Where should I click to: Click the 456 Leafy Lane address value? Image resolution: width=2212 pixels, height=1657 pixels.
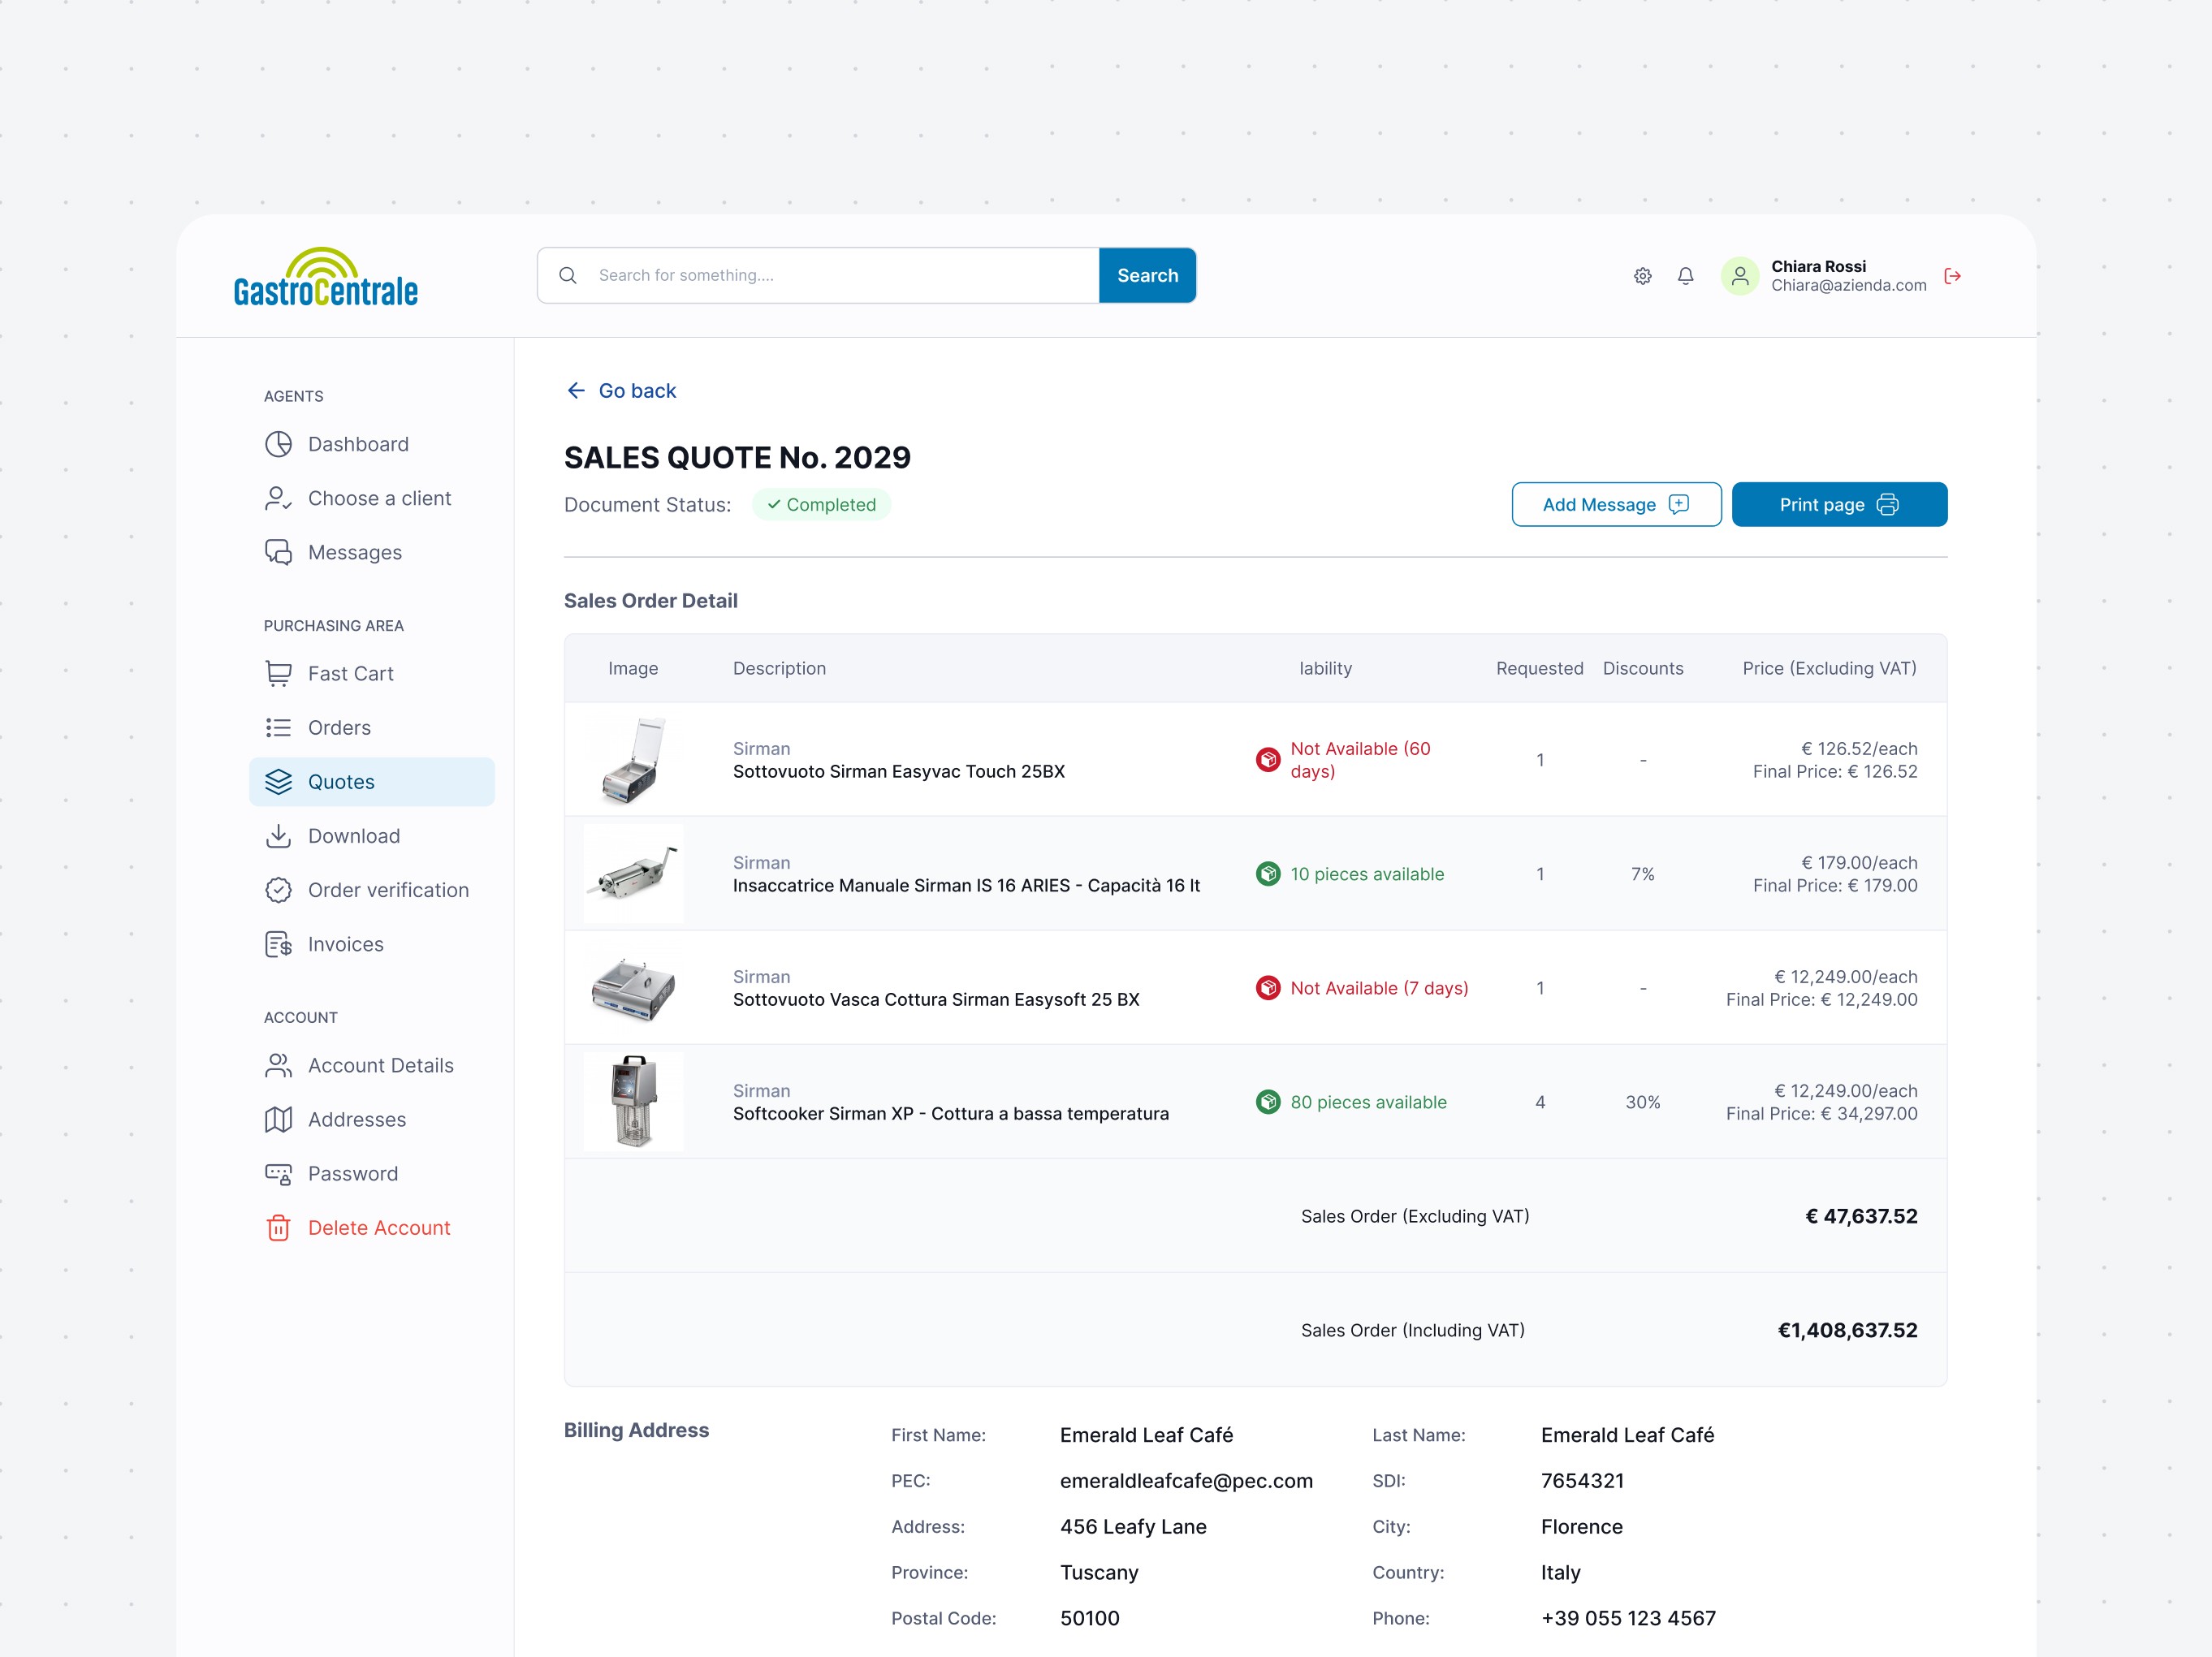1133,1527
